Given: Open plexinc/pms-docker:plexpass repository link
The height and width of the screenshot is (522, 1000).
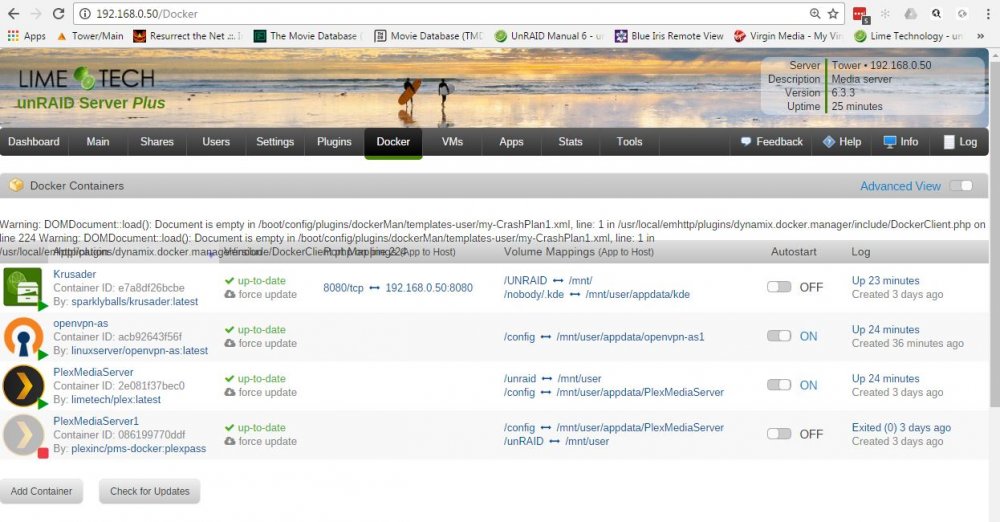Looking at the screenshot, I should click(138, 449).
